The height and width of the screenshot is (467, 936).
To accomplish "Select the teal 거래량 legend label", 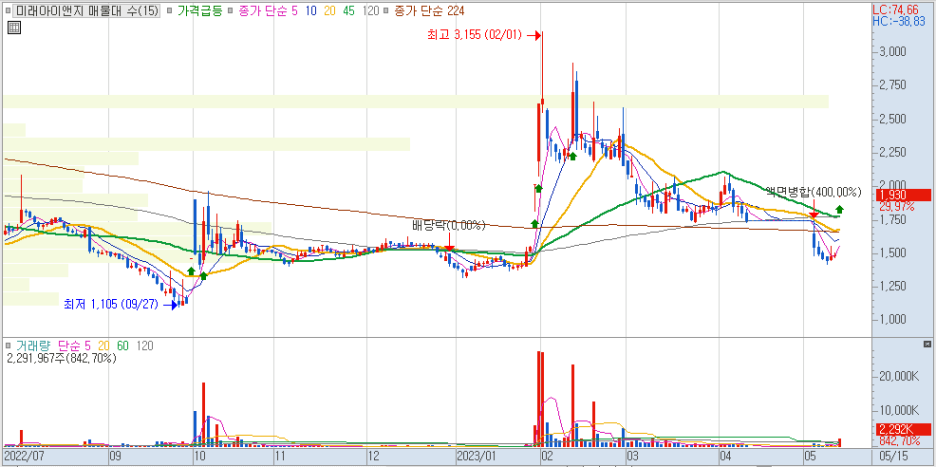I will (x=33, y=345).
